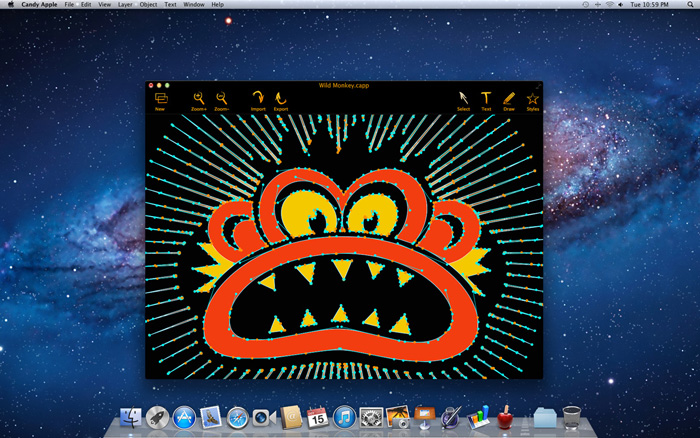
Task: Export the drawing using Export icon
Action: pyautogui.click(x=280, y=101)
